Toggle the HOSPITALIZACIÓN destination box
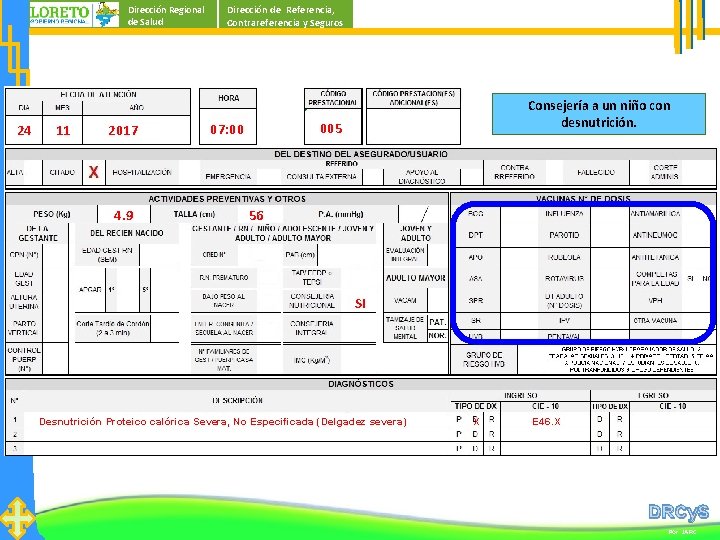This screenshot has width=720, height=540. coord(189,172)
